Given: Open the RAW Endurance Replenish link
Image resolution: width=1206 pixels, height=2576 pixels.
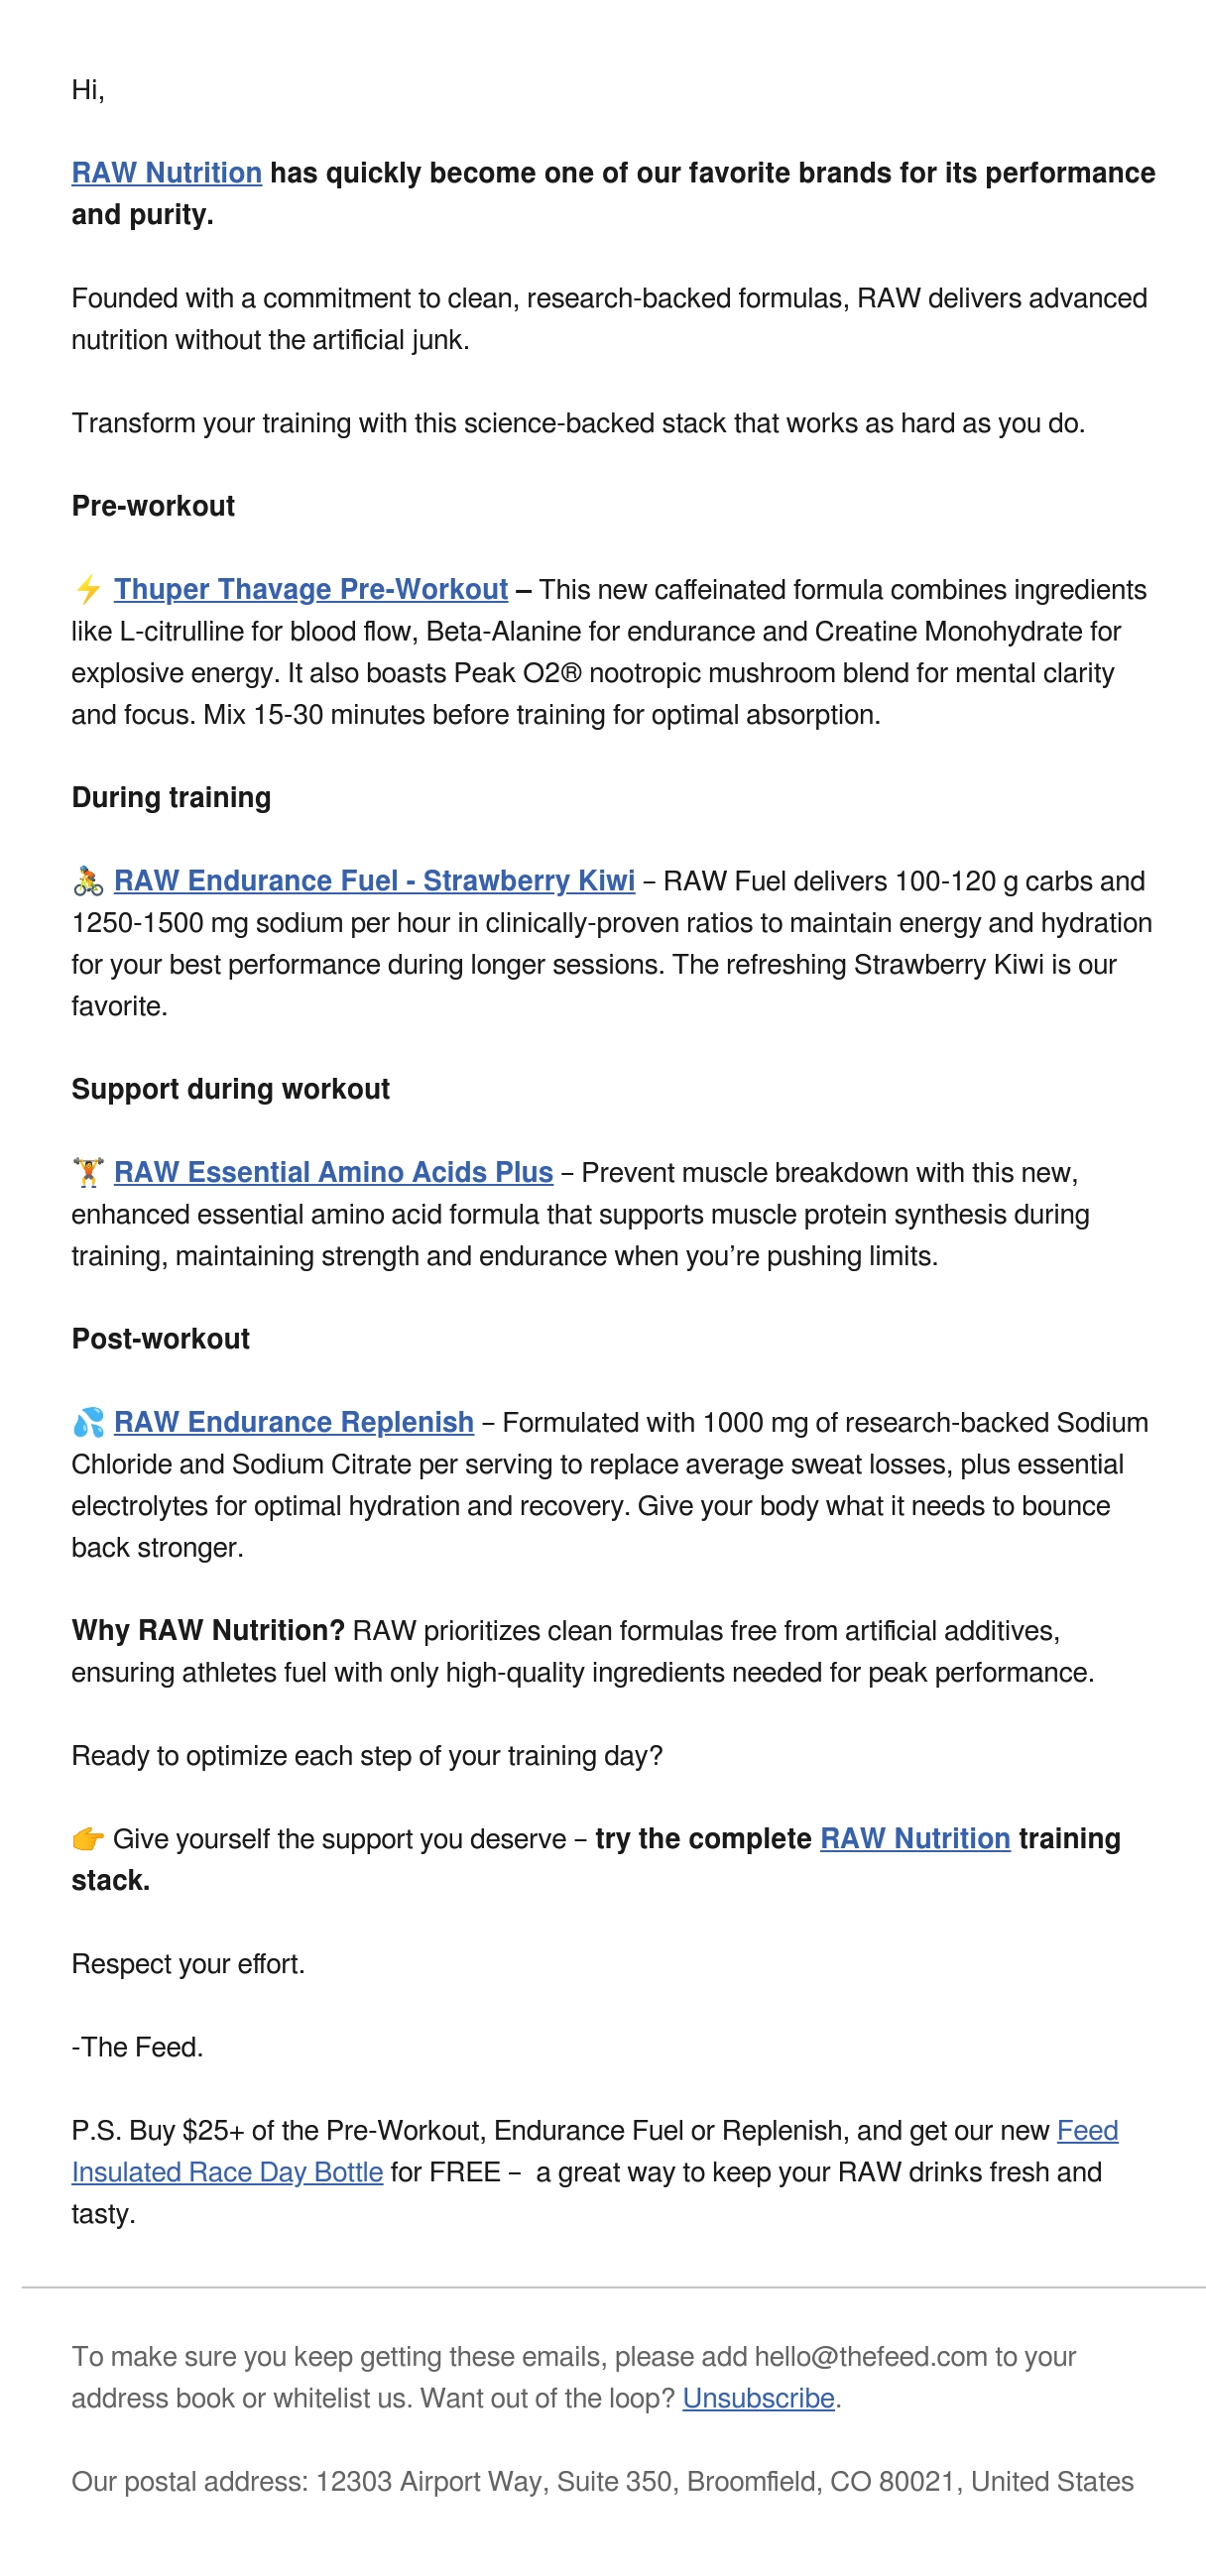Looking at the screenshot, I should coord(293,1422).
